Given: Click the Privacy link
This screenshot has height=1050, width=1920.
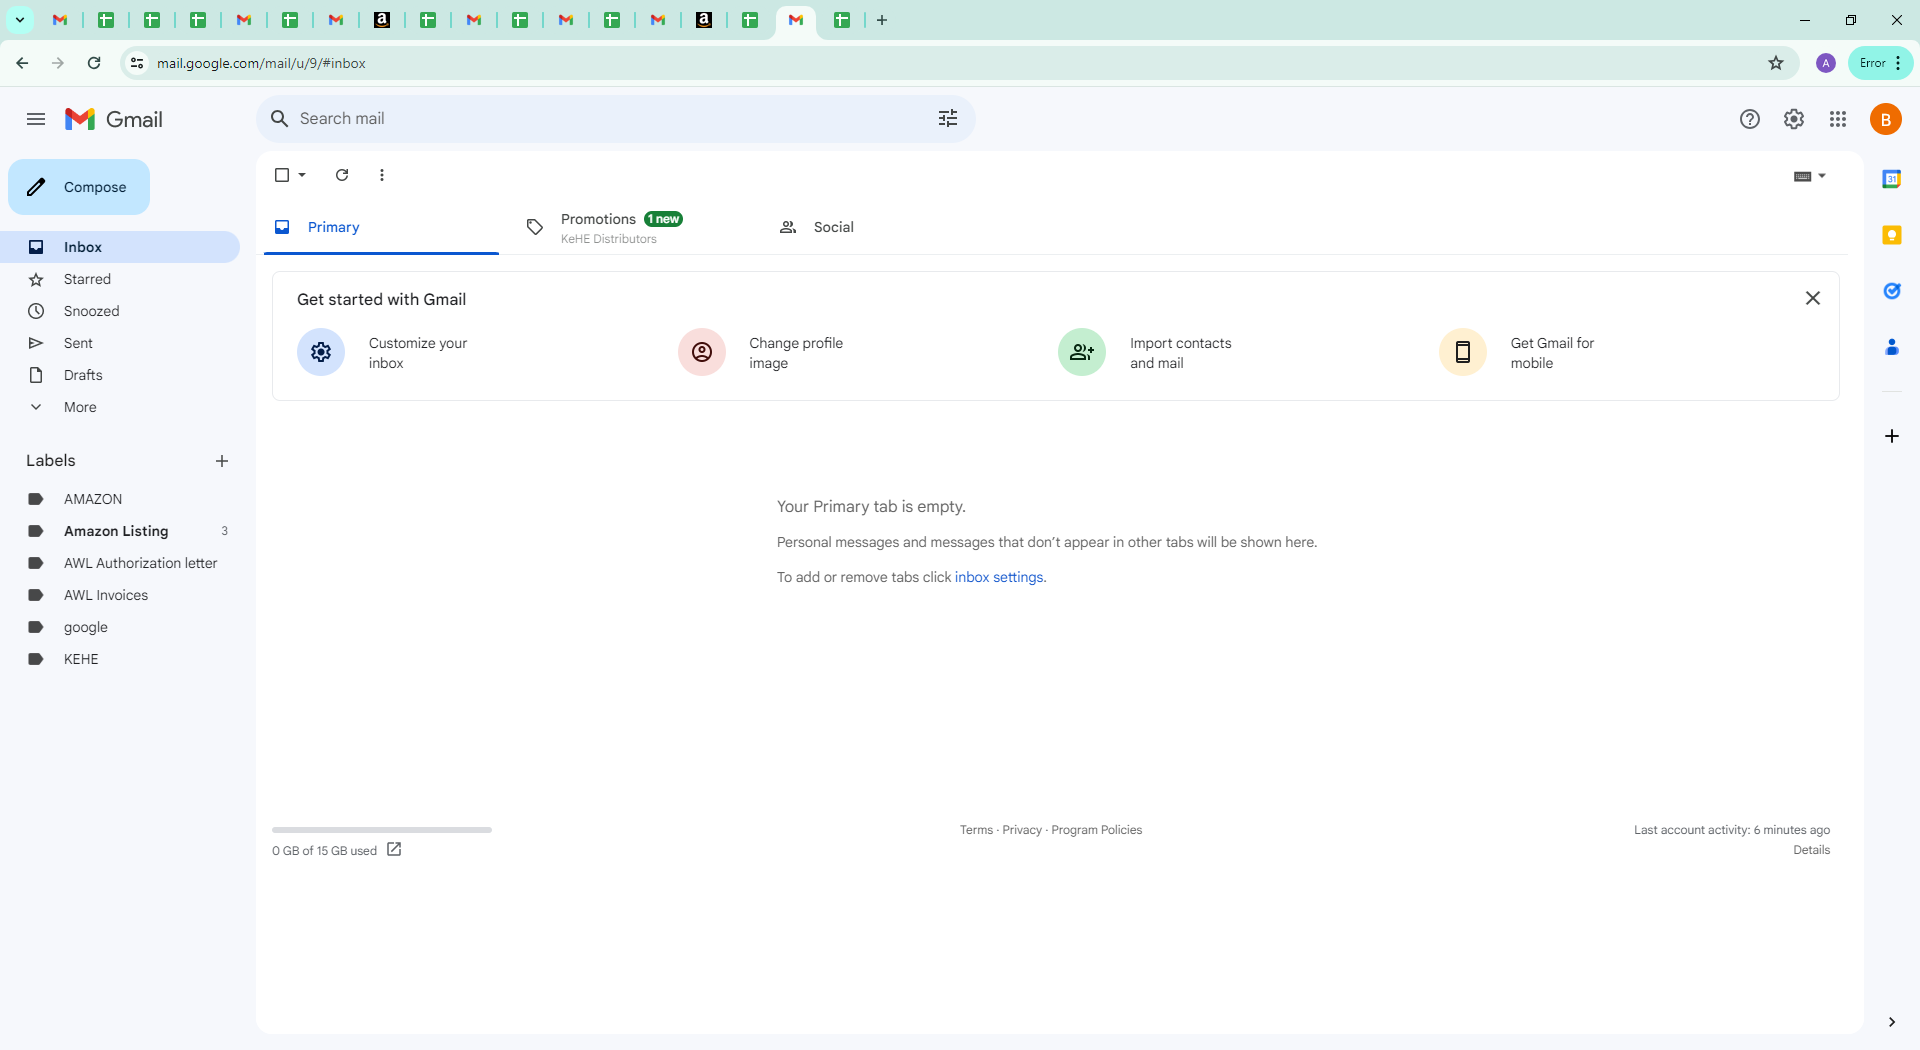Looking at the screenshot, I should (1022, 830).
